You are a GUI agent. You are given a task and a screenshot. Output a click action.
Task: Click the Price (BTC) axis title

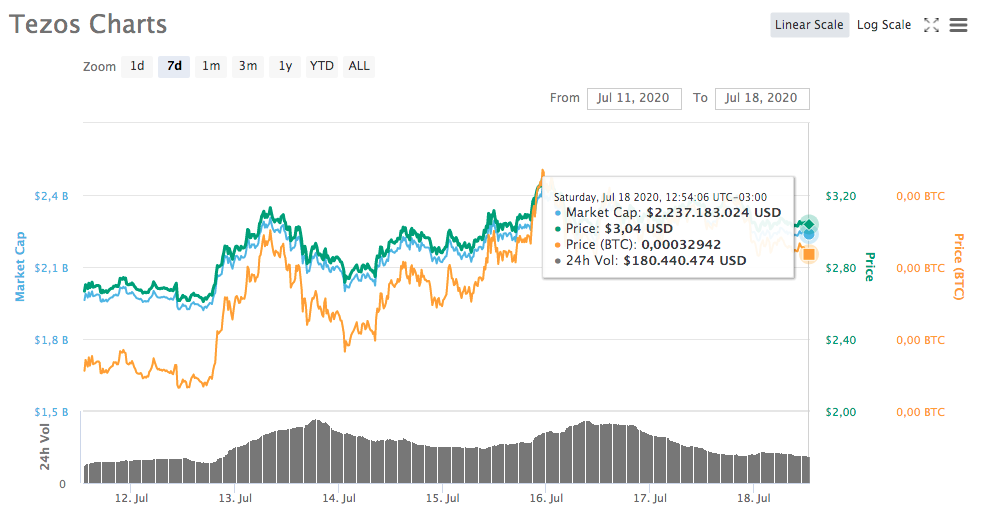958,266
